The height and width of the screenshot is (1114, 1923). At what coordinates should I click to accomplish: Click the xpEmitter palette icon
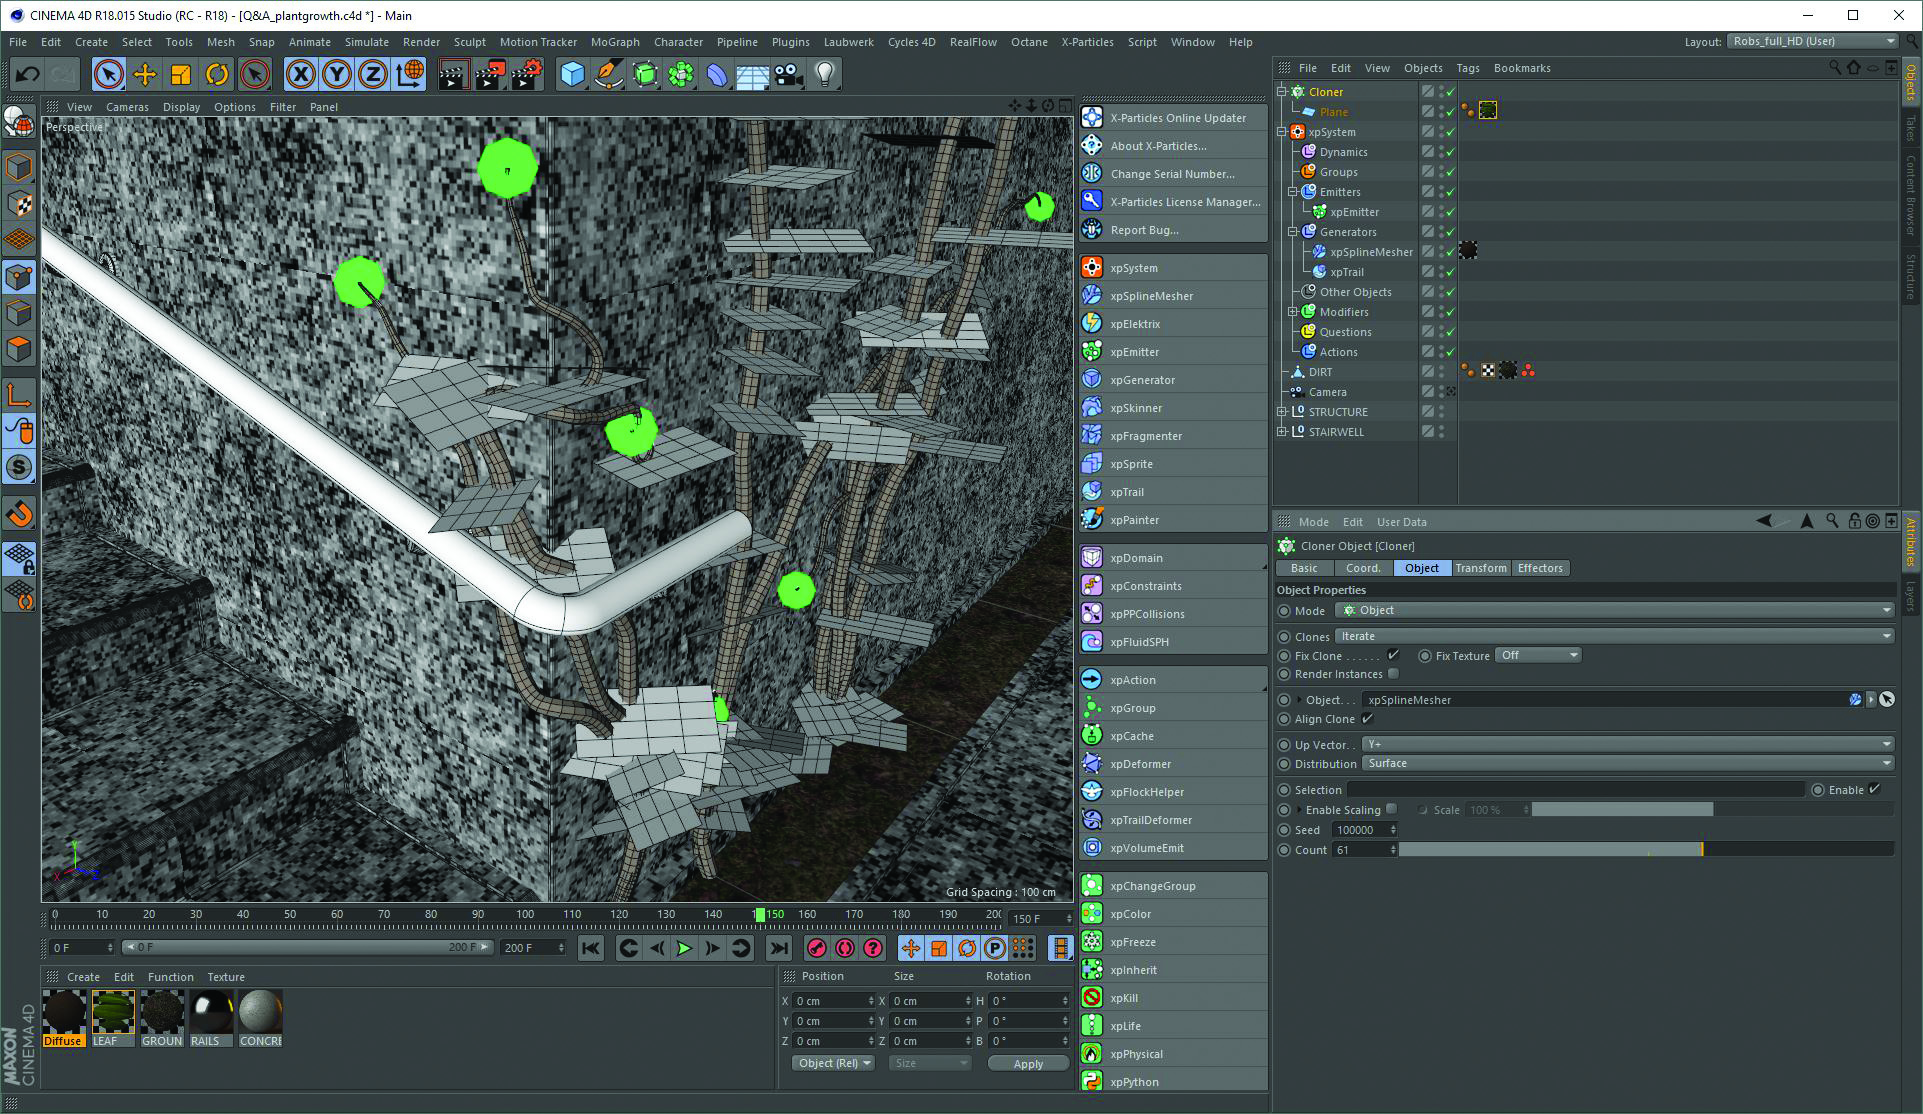(x=1092, y=352)
